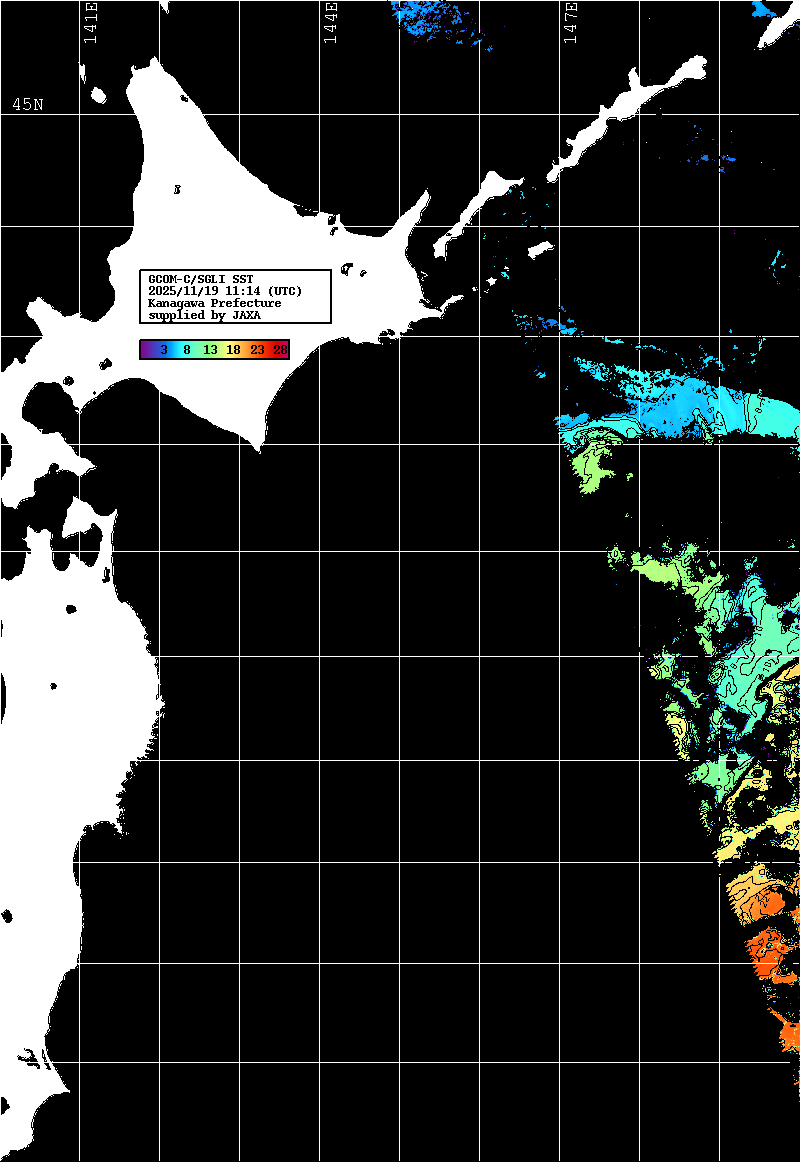Viewport: 800px width, 1162px height.
Task: Click the 2025/11/19 11:14 (UTC) timestamp
Action: (225, 291)
